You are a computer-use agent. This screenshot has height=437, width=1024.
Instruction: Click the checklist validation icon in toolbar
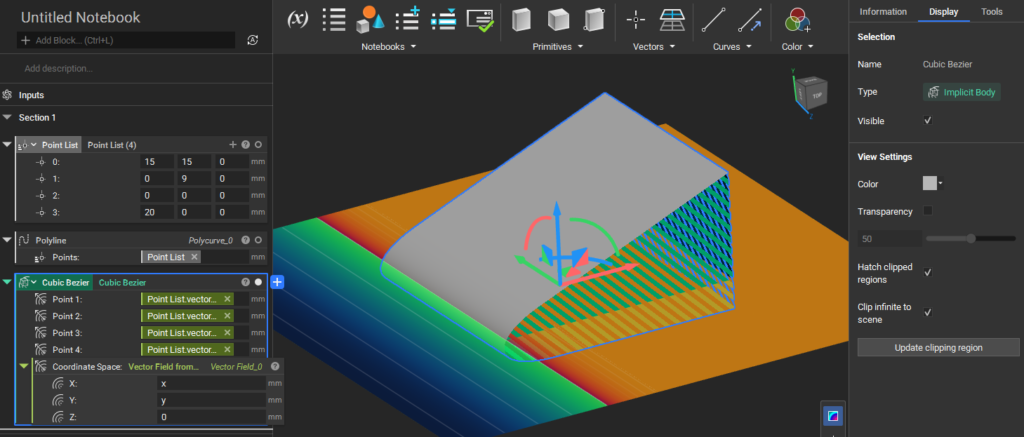click(479, 19)
